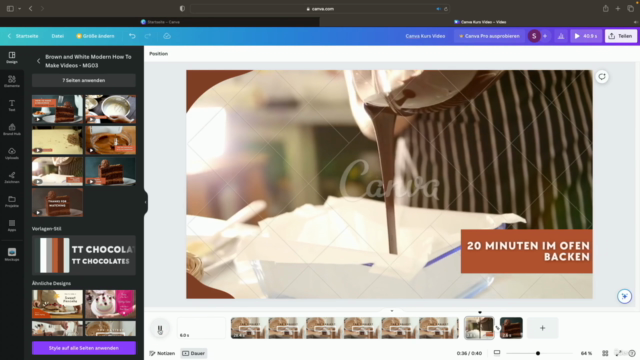Adjust the zoom slider handle

pos(538,353)
